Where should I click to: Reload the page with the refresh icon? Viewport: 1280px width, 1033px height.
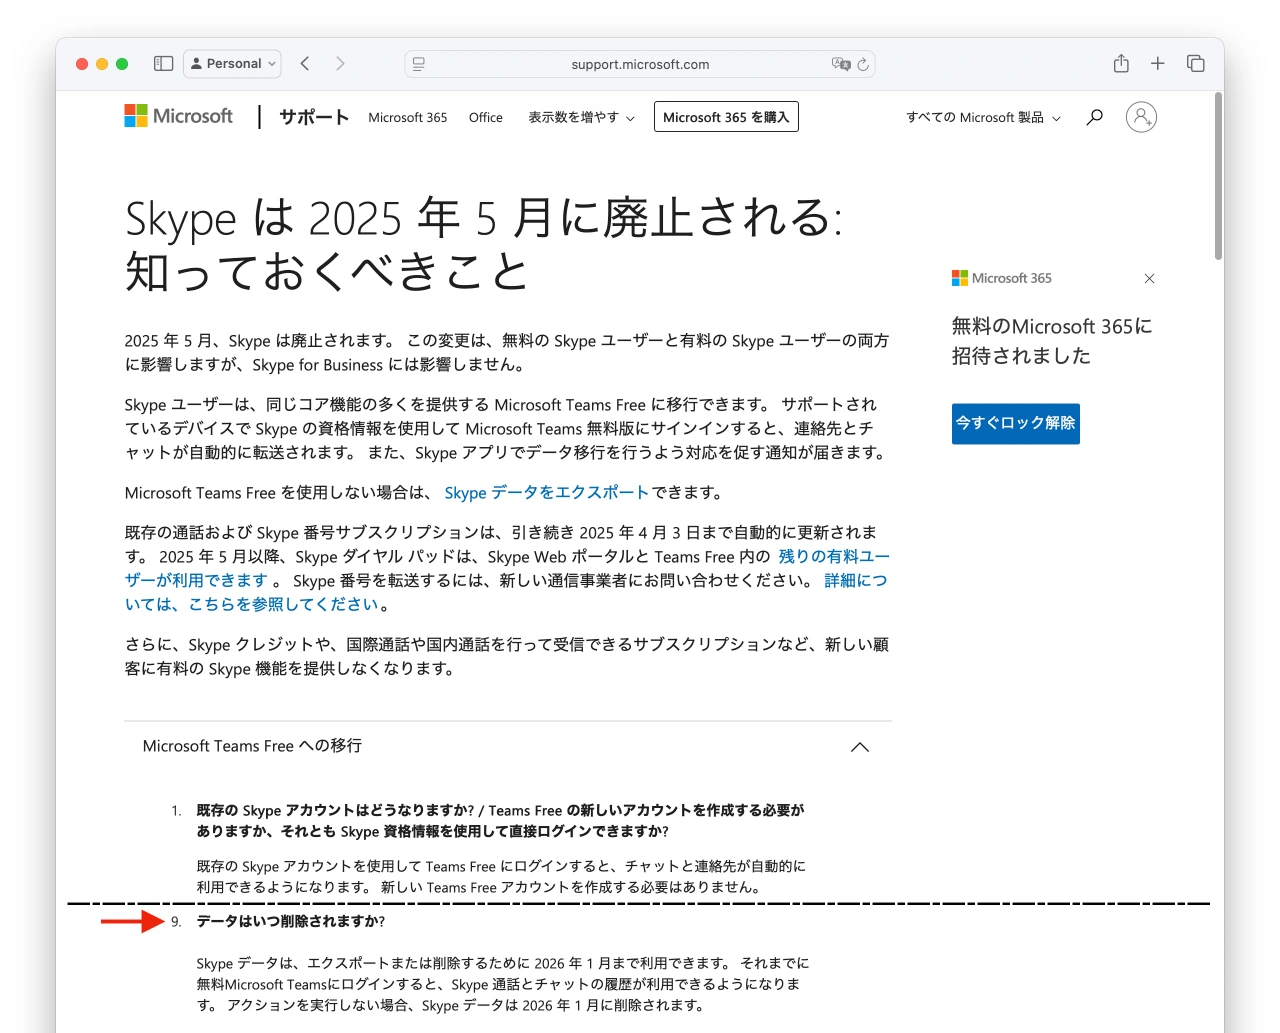tap(863, 64)
